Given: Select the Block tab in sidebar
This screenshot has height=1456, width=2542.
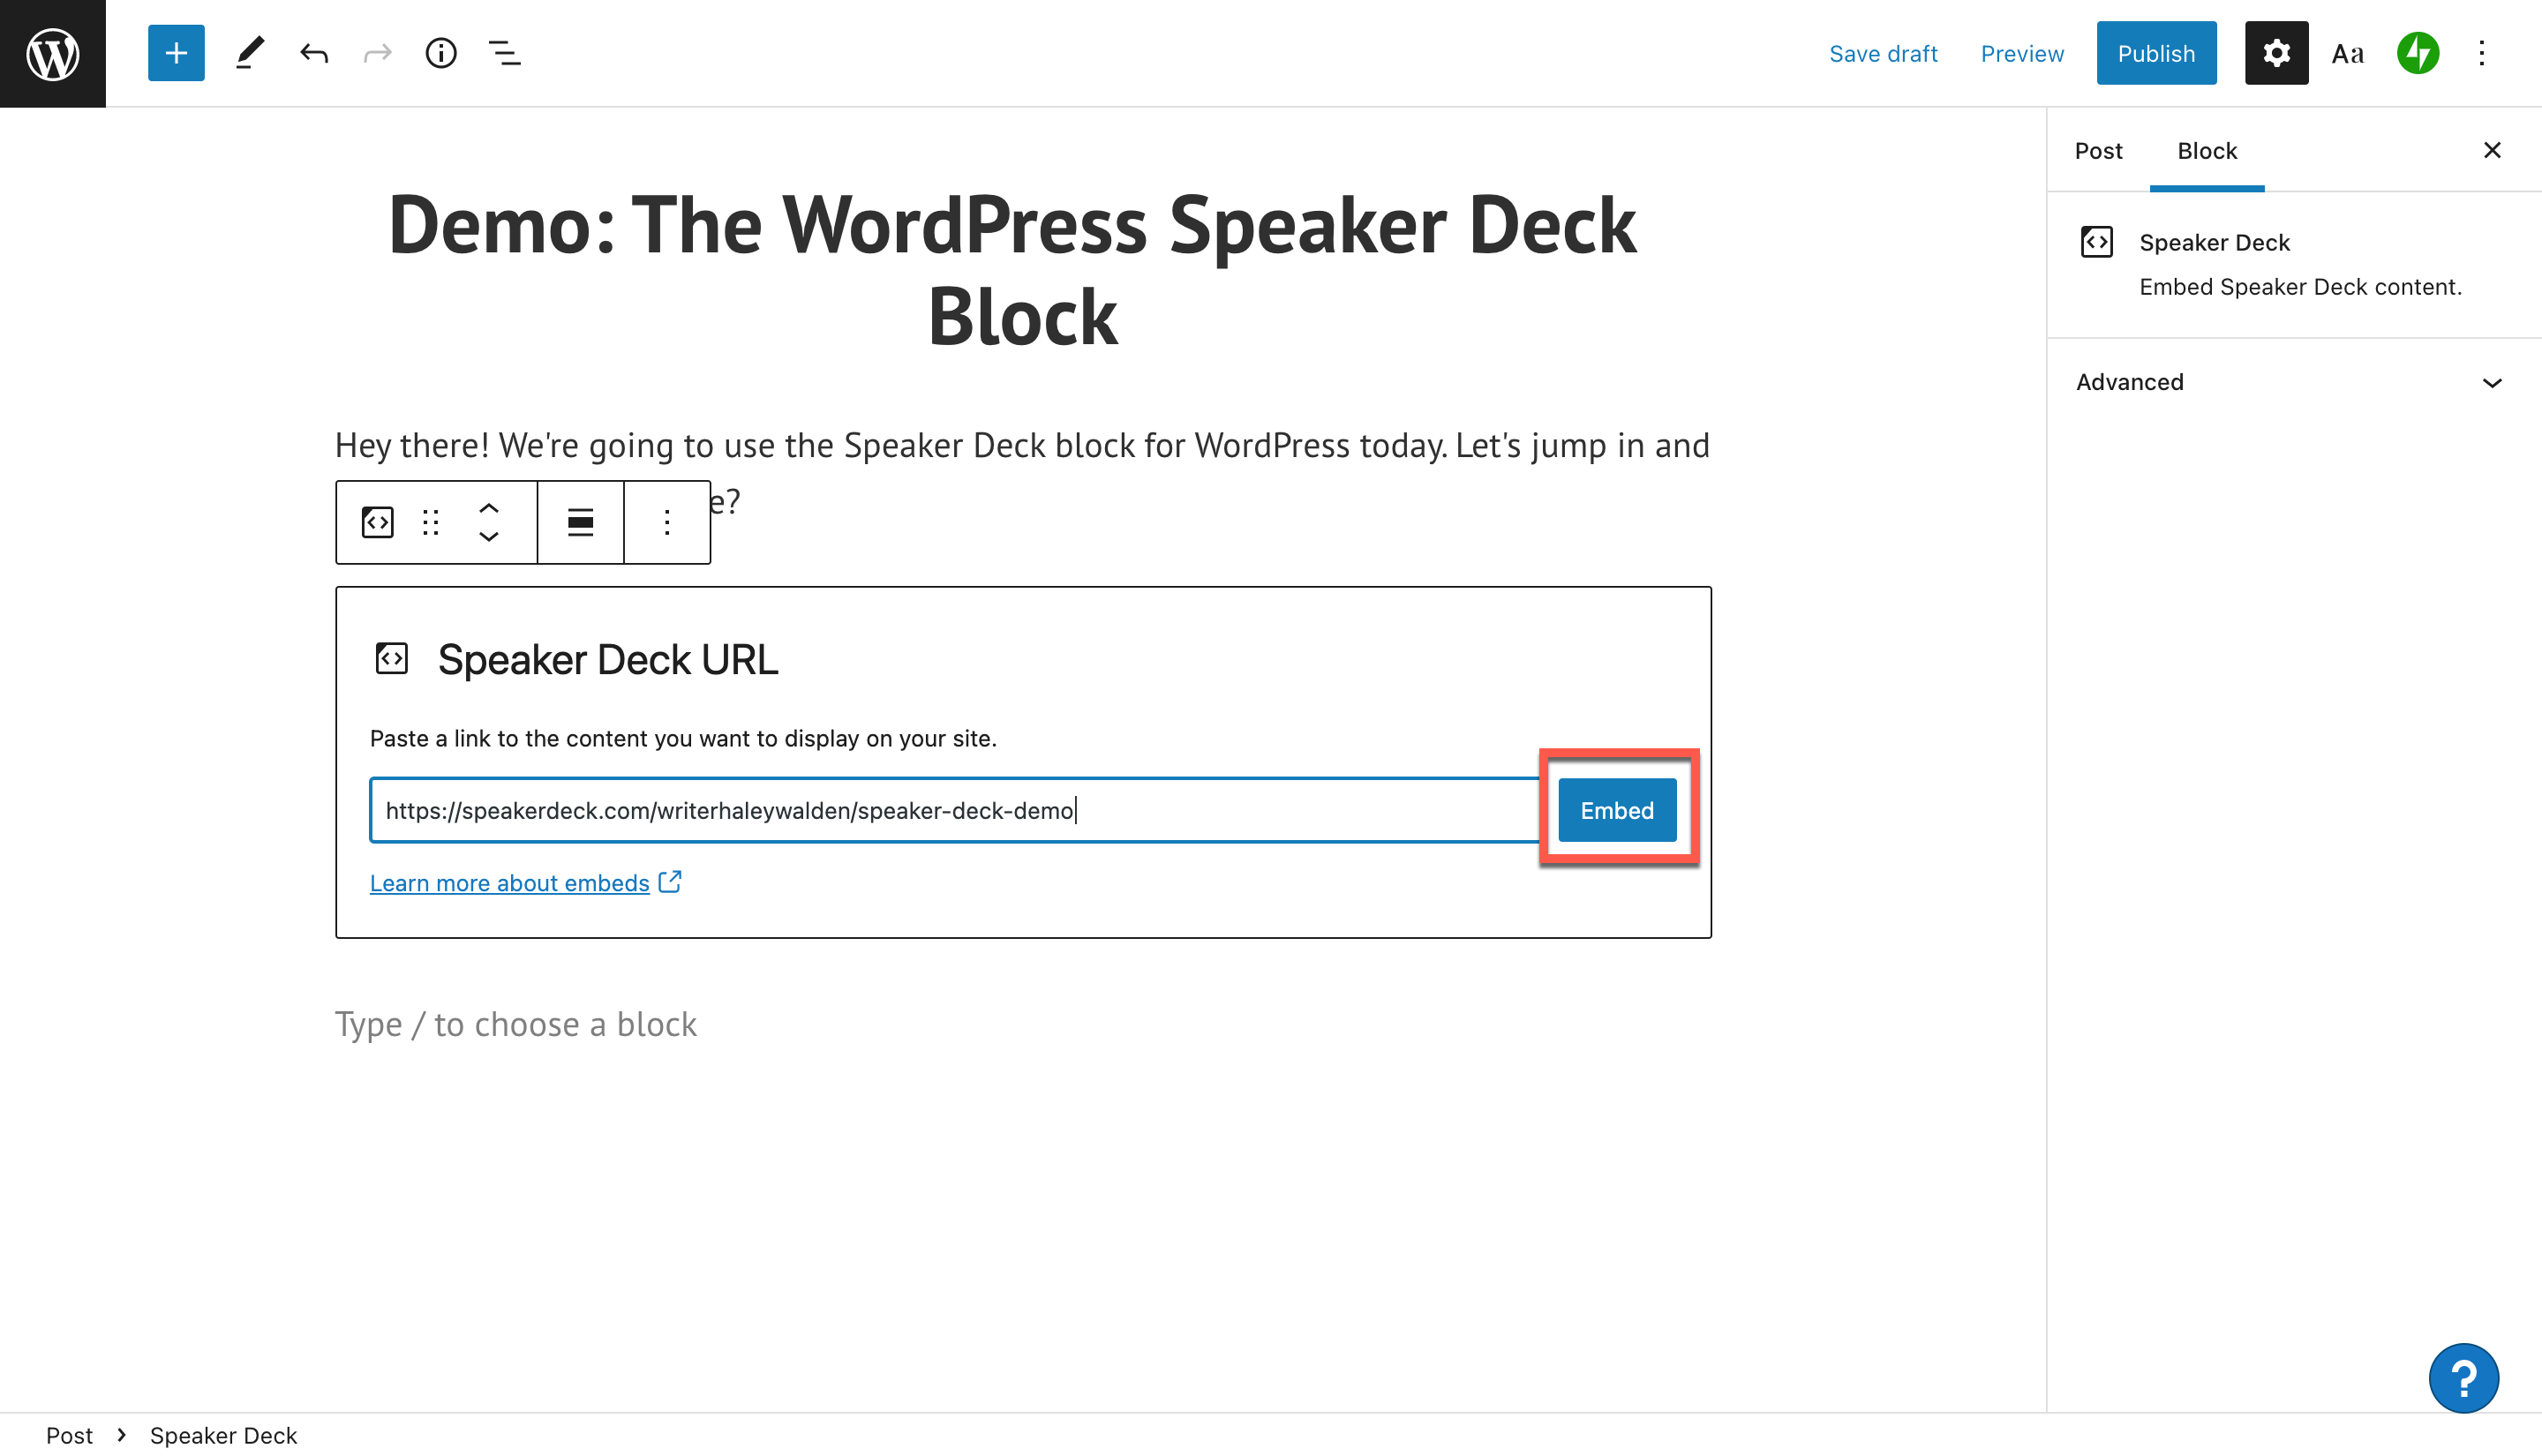Looking at the screenshot, I should 2207,151.
